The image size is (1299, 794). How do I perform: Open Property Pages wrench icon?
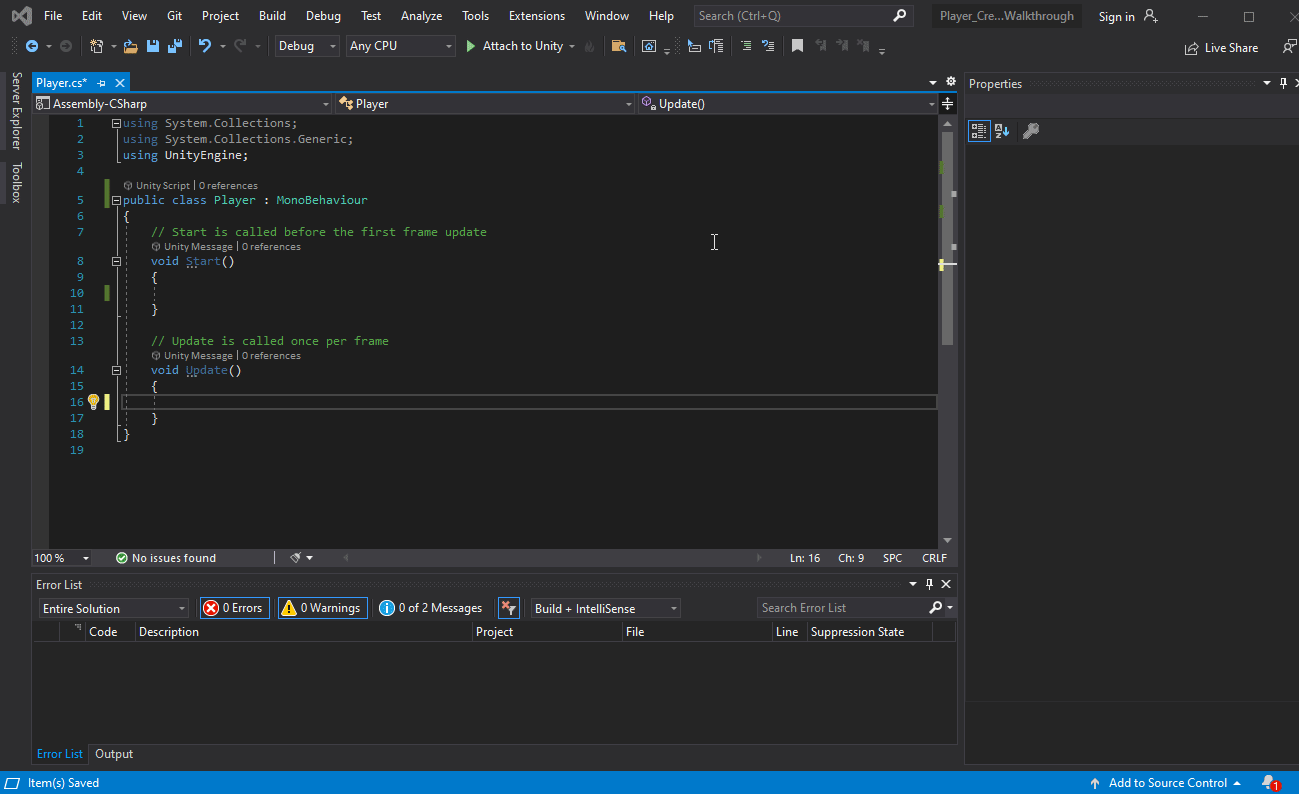coord(1031,131)
